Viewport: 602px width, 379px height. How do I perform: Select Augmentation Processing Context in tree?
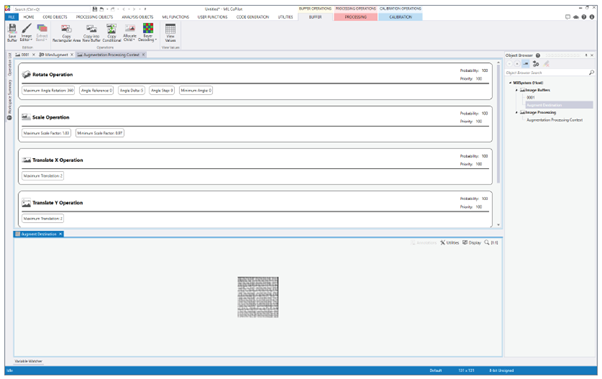(x=554, y=120)
